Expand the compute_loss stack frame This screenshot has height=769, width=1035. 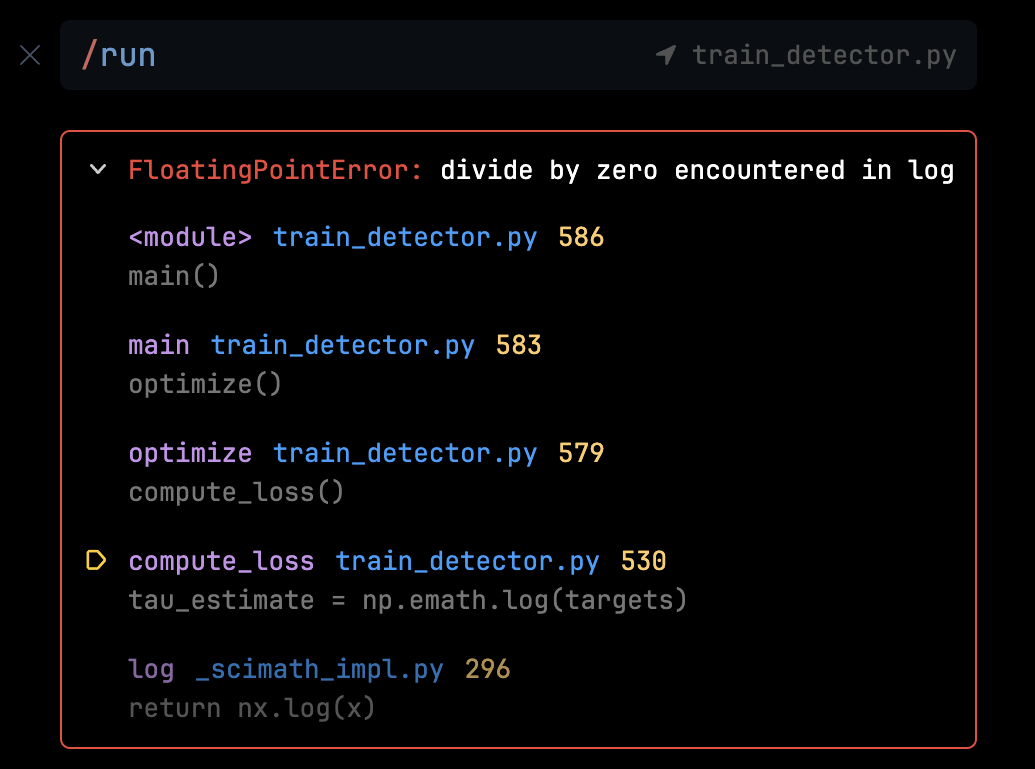click(221, 561)
